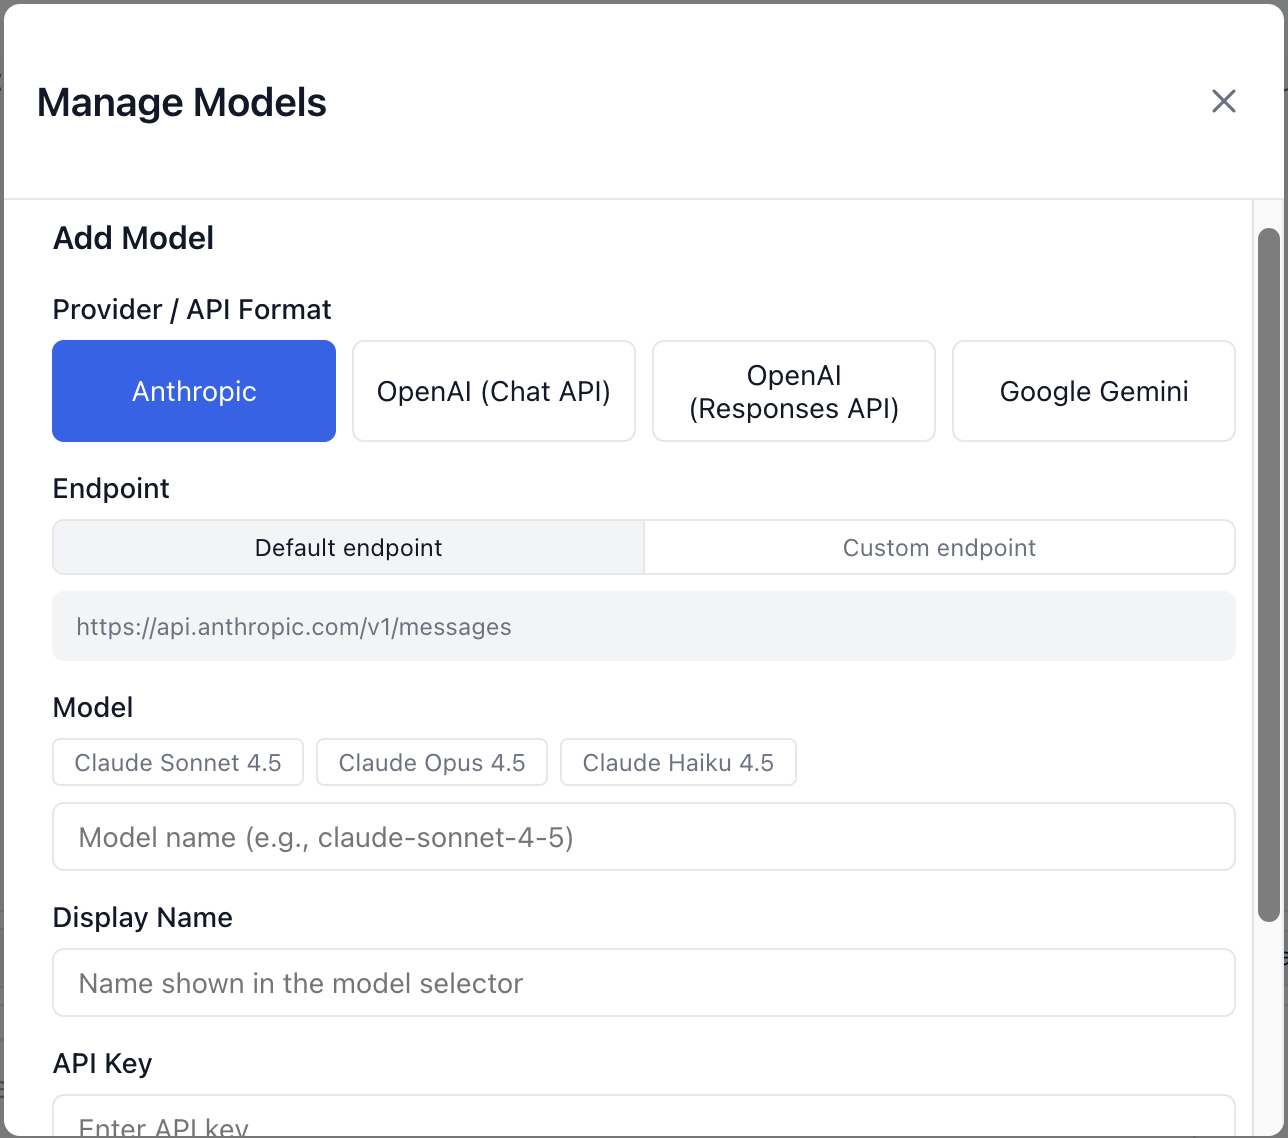Click the dialog's vertical scrollbar thumb

pos(1268,575)
